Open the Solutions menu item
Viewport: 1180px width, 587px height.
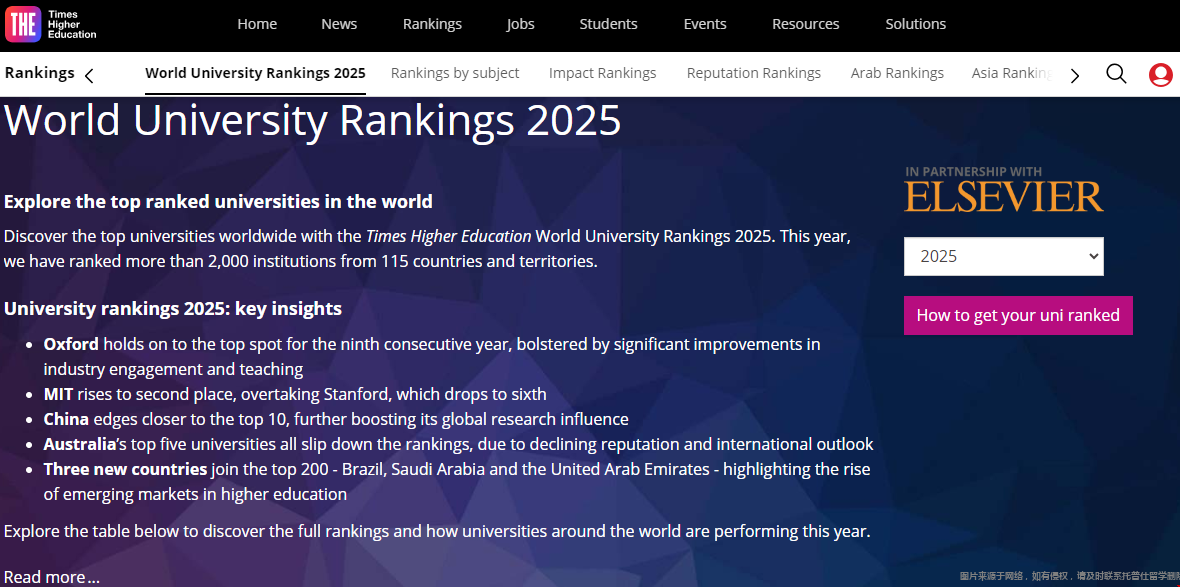pos(916,24)
